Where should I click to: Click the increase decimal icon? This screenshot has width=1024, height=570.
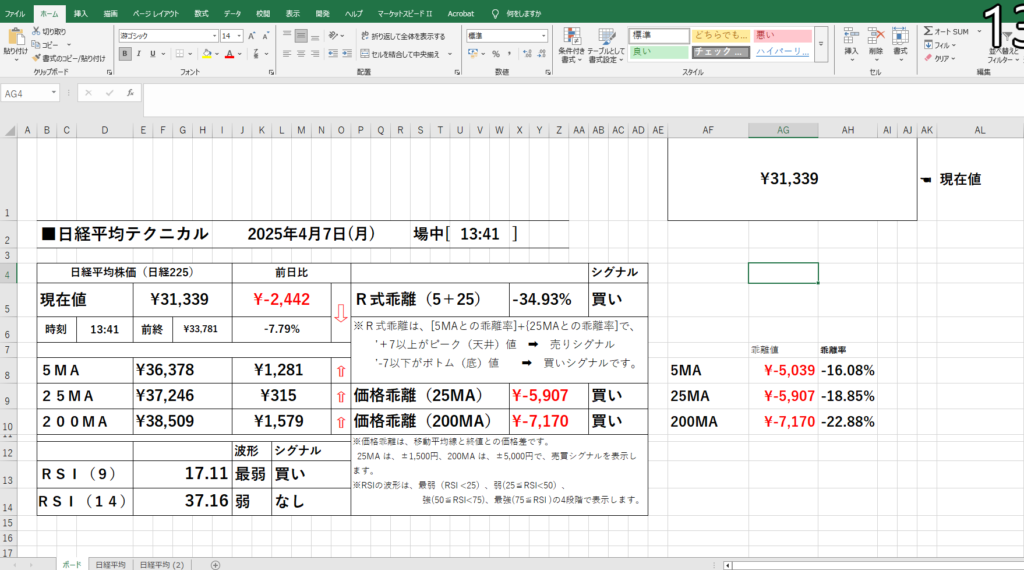528,54
